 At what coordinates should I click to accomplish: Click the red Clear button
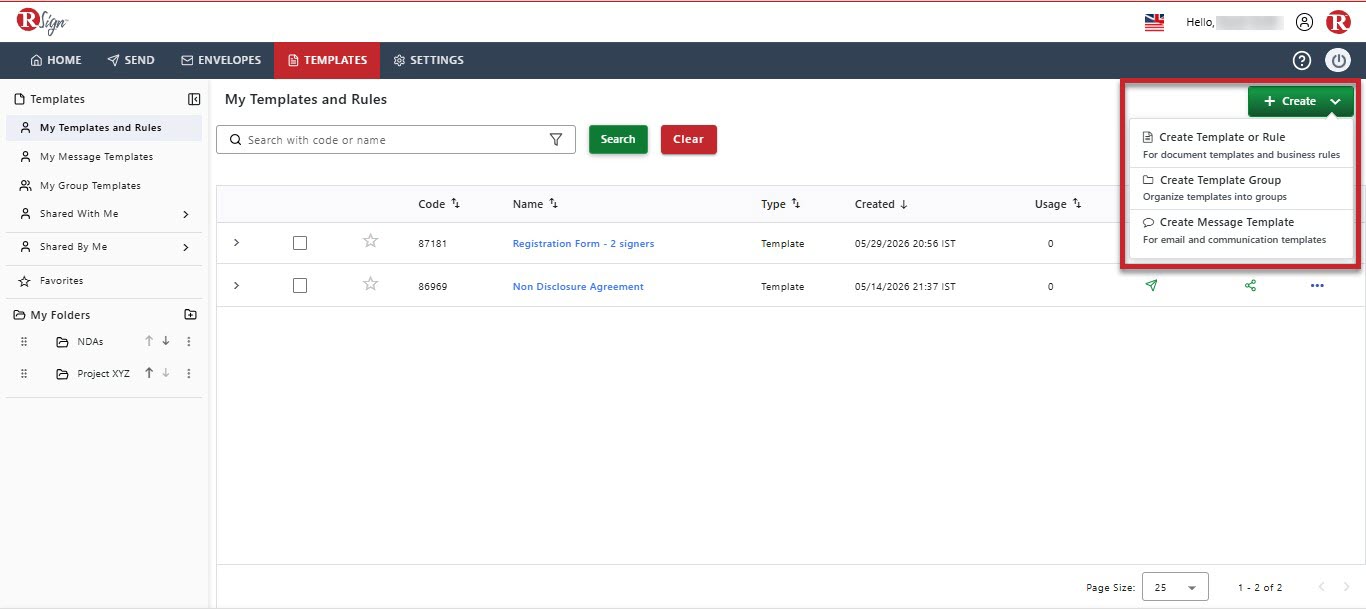pyautogui.click(x=688, y=140)
